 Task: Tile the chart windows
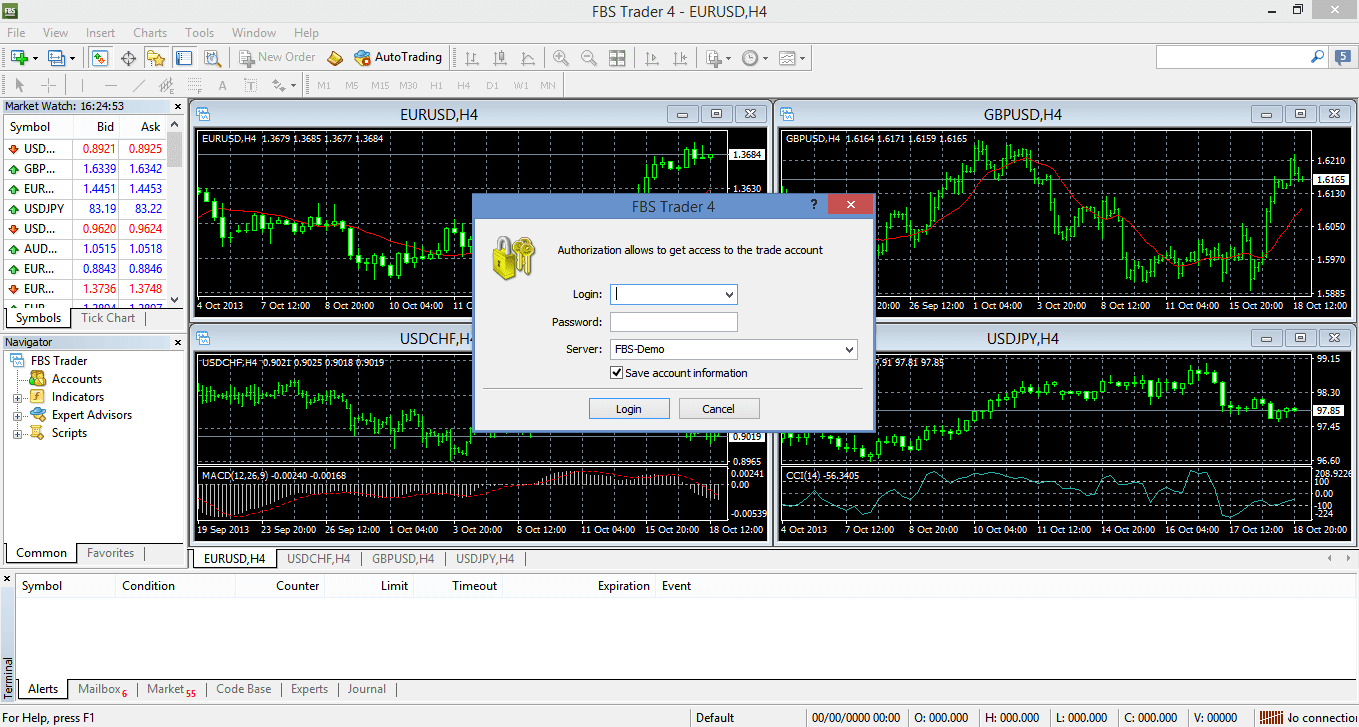[618, 57]
